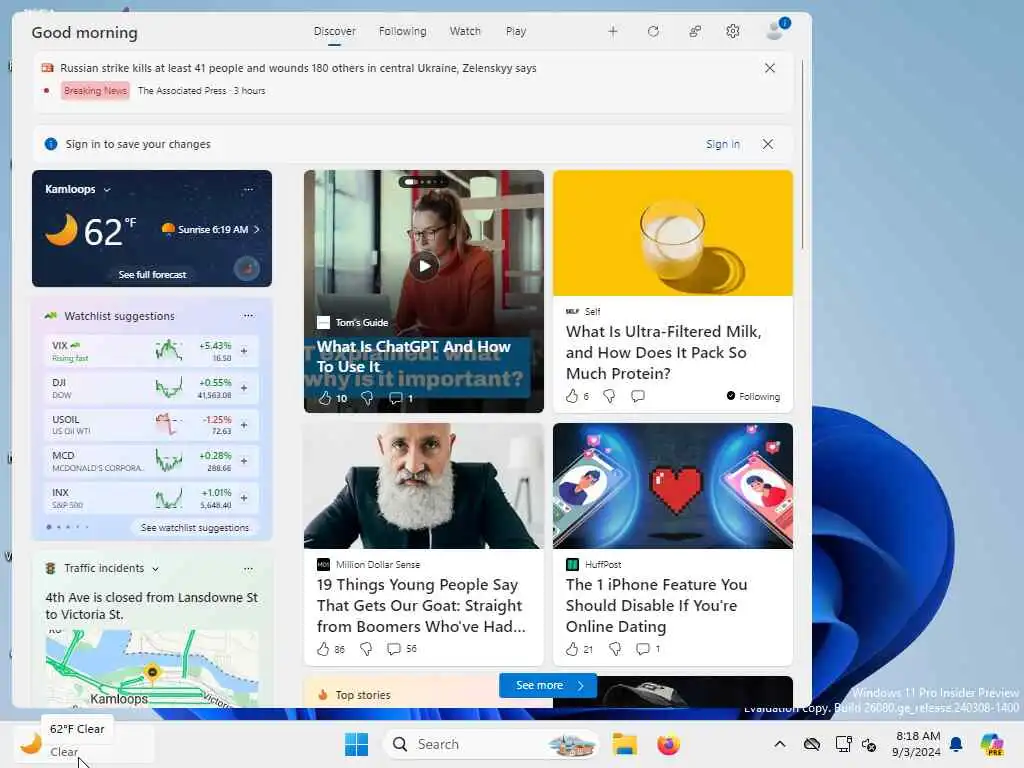This screenshot has height=768, width=1024.
Task: Launch File Explorer from taskbar
Action: (624, 744)
